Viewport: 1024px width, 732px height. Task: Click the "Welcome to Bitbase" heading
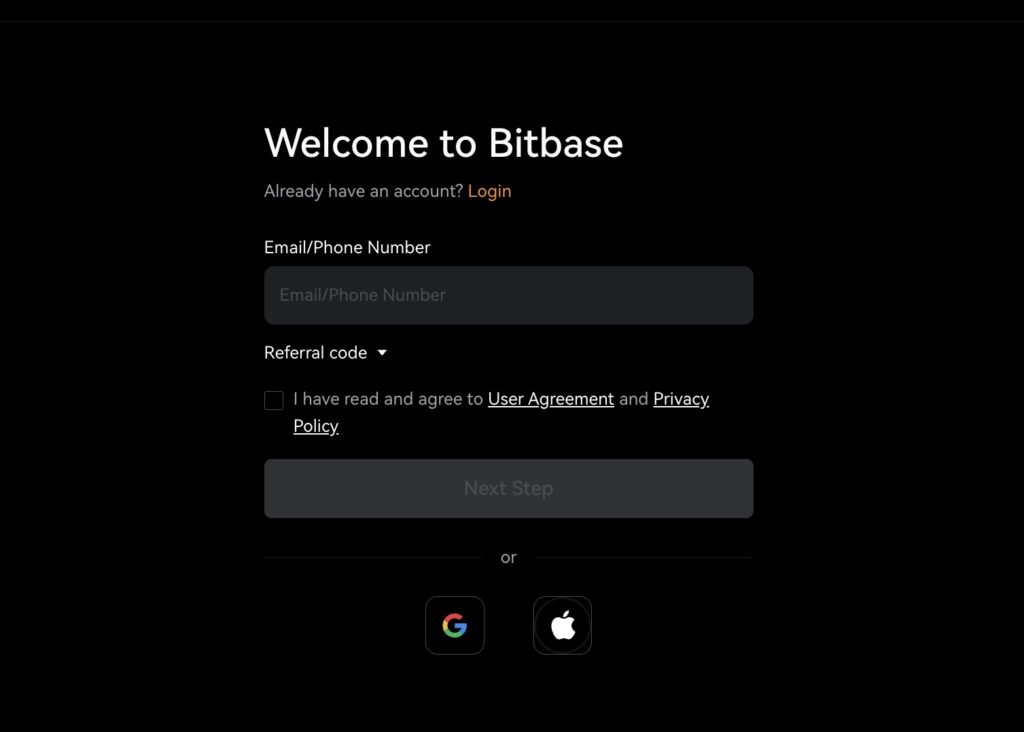(x=443, y=143)
